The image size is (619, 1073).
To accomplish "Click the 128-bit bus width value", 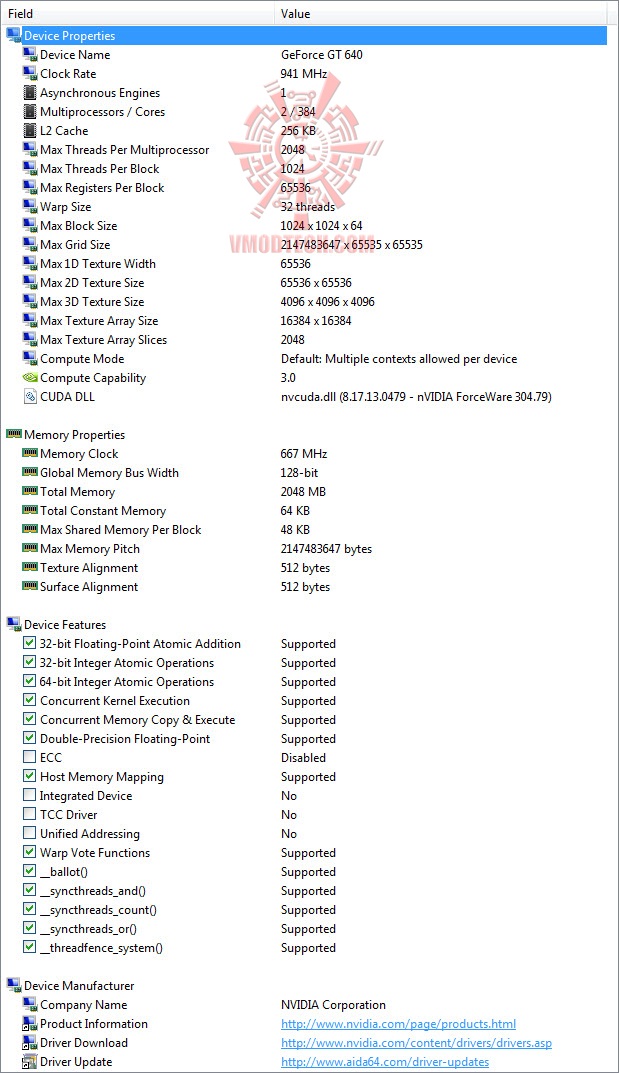I will click(300, 473).
